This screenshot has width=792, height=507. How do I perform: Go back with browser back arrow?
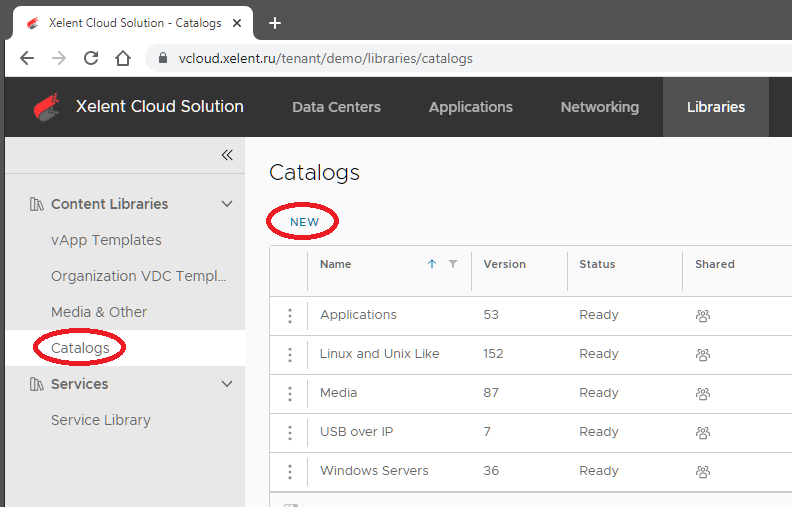point(27,59)
